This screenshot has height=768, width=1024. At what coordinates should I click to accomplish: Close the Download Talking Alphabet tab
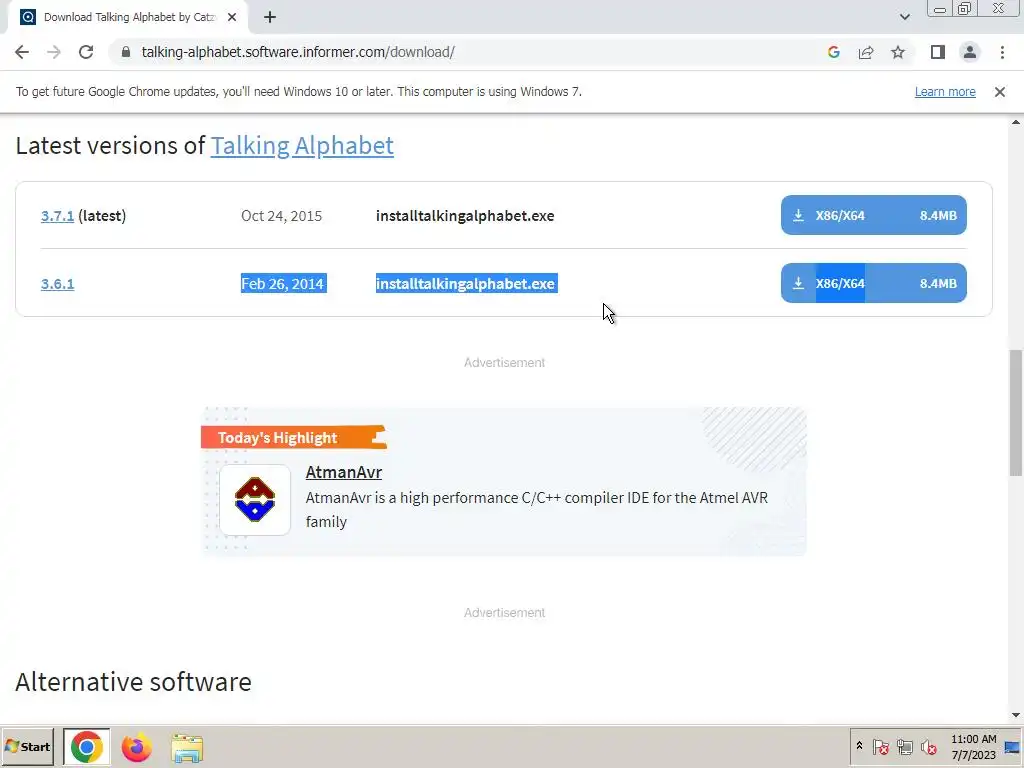click(232, 17)
